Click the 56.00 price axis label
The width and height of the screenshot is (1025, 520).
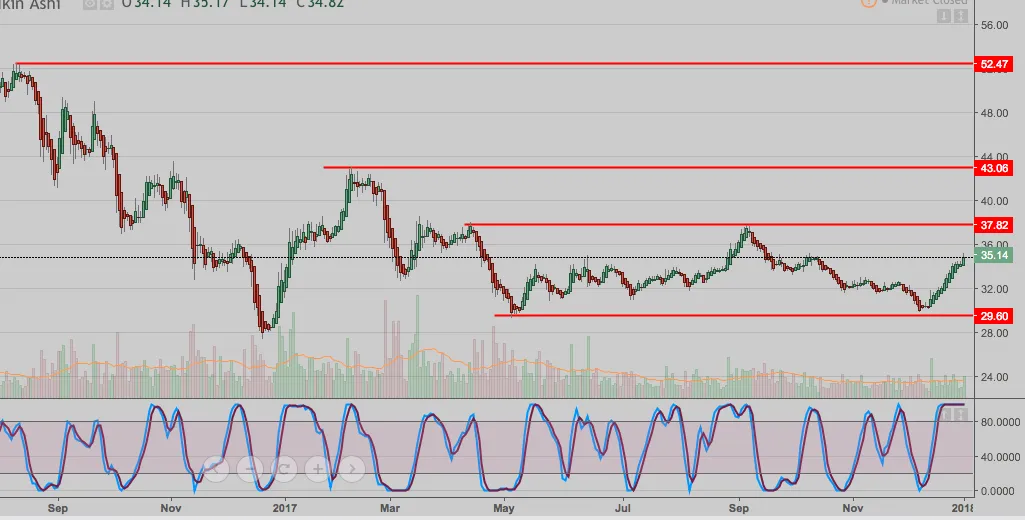click(994, 25)
